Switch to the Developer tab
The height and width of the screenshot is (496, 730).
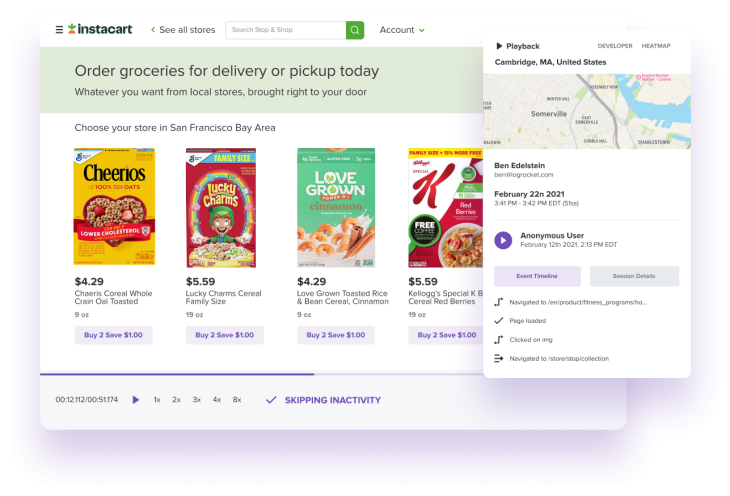point(615,46)
